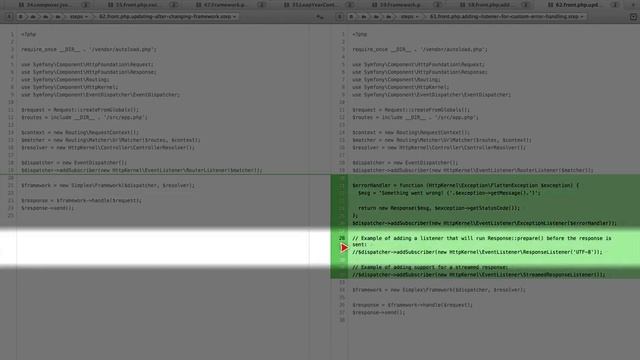This screenshot has width=640, height=360.
Task: Click the '// Example of adding a listener' comment line
Action: [x=482, y=241]
